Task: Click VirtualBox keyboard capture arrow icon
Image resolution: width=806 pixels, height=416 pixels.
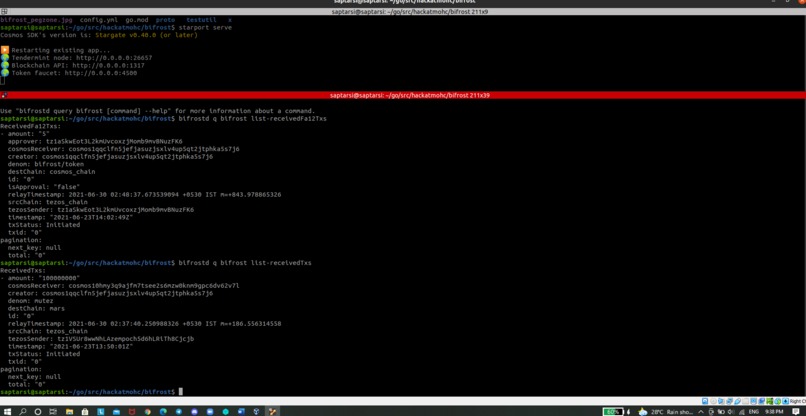Action: 786,401
